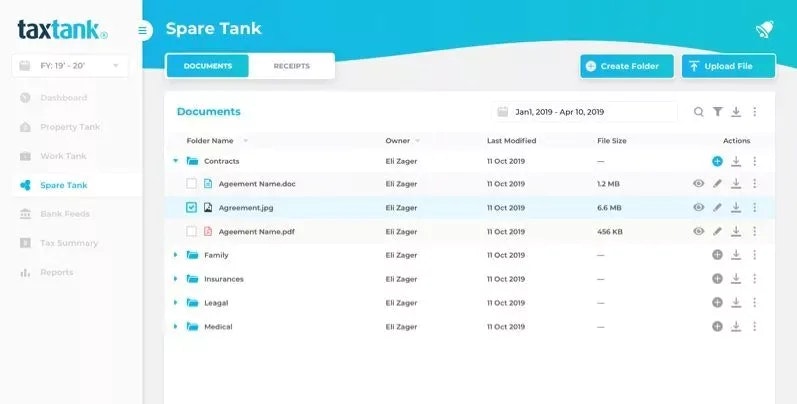797x404 pixels.
Task: Add file to Leagal folder
Action: 717,302
